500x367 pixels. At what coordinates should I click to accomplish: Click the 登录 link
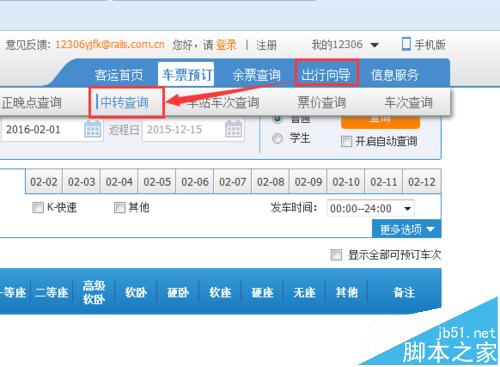pos(226,45)
